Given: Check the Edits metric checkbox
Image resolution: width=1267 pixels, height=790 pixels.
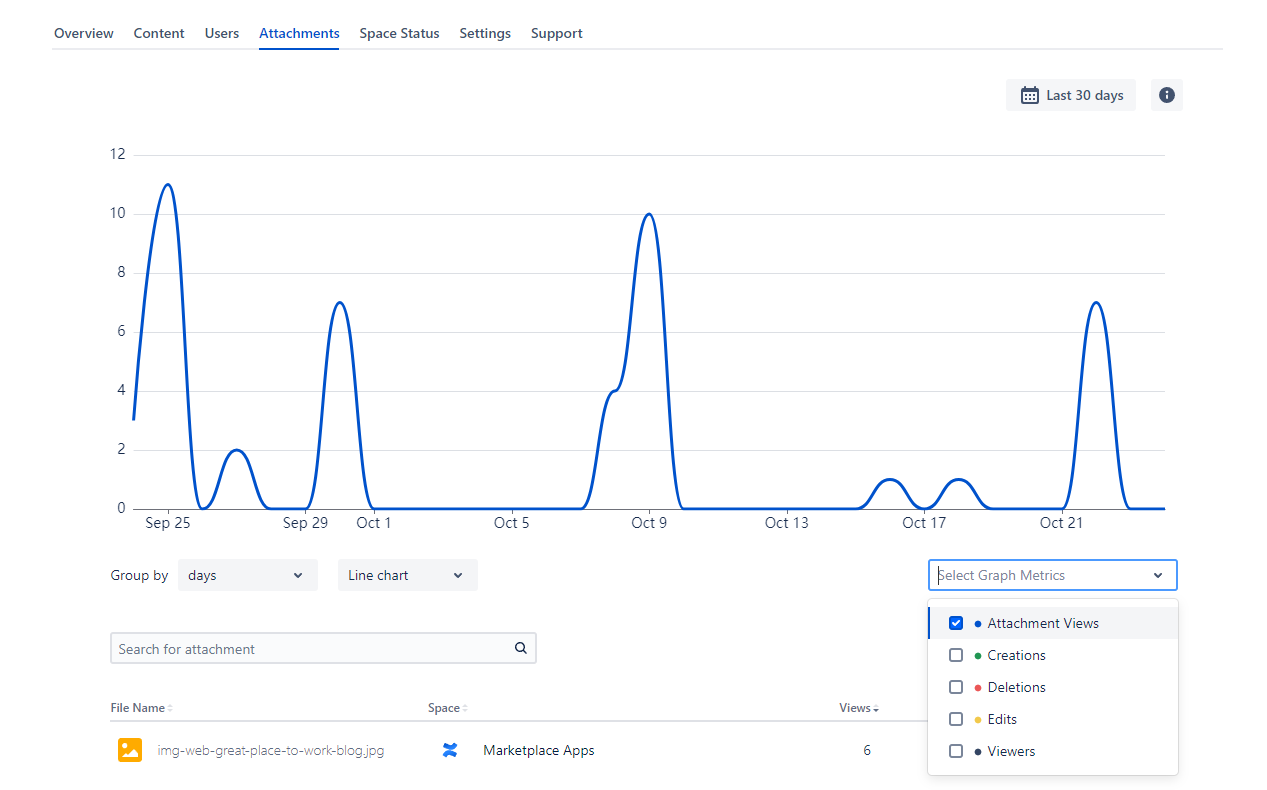Looking at the screenshot, I should pyautogui.click(x=956, y=719).
